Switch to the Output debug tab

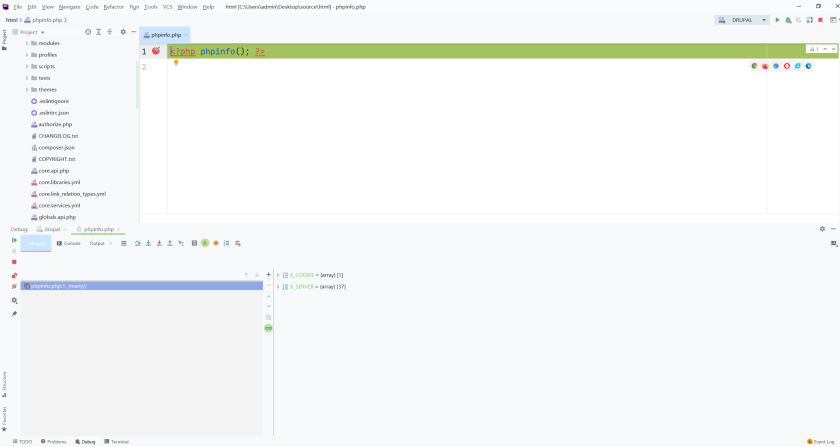point(97,243)
